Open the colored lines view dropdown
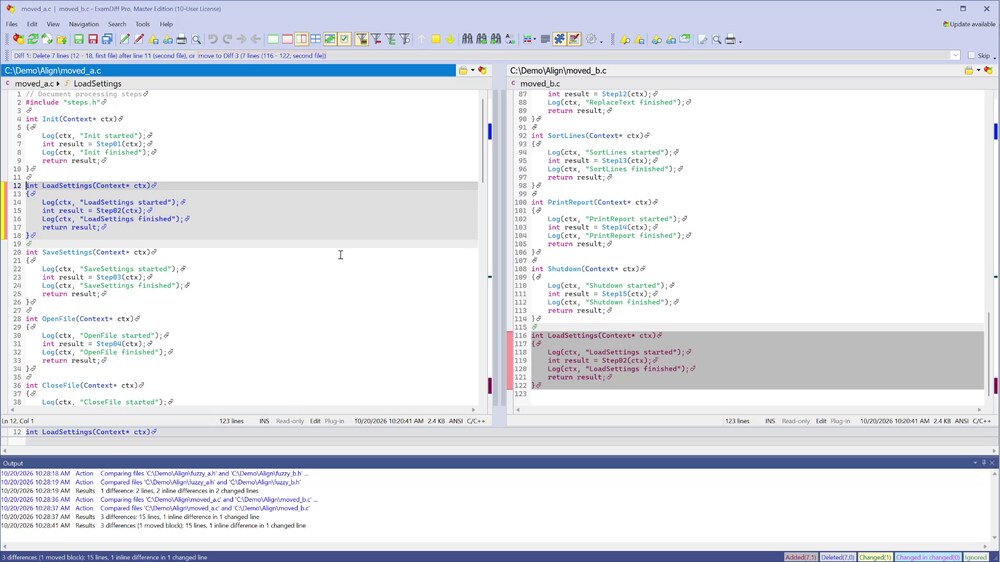 click(535, 40)
